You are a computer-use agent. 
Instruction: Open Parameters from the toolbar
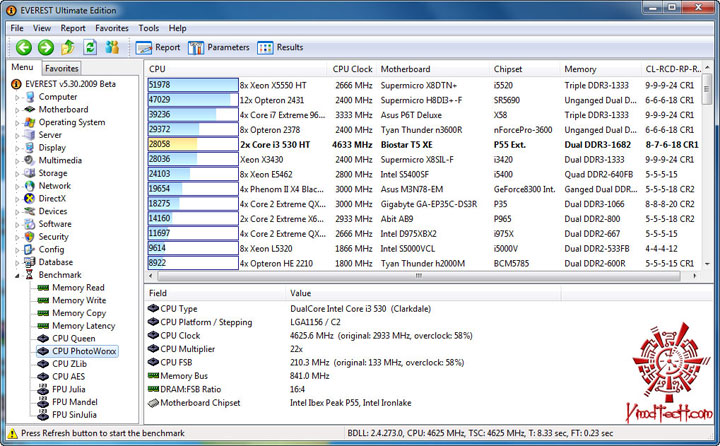point(218,47)
